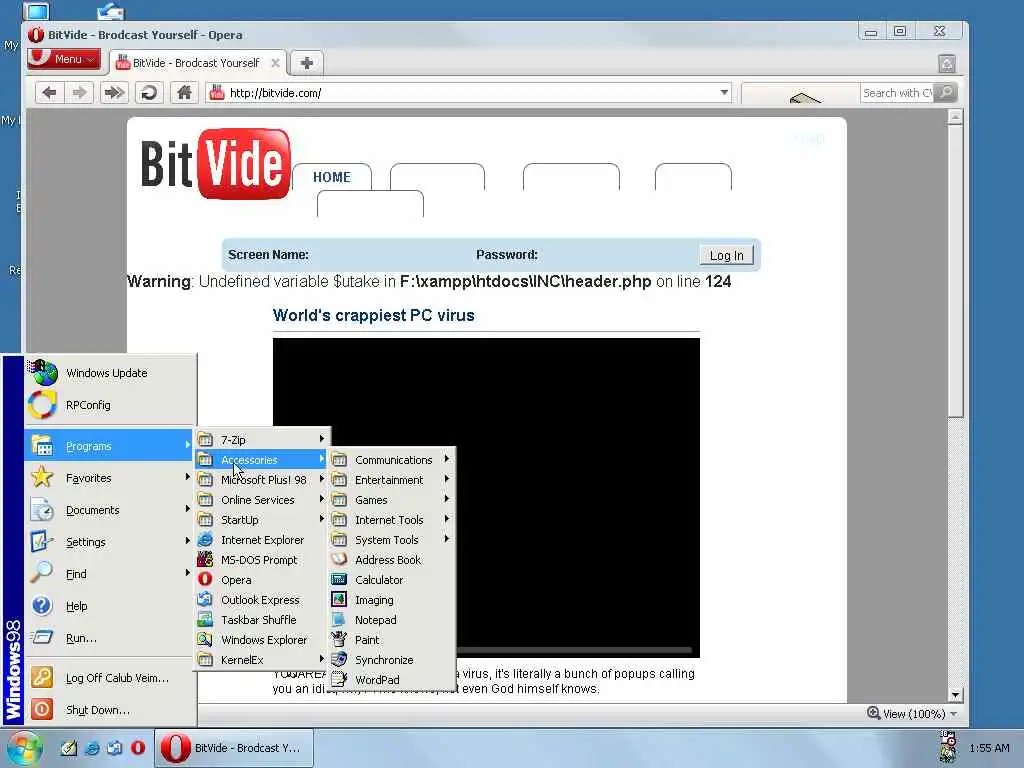Open the closed tabs trash icon
Screen dimensions: 1024x768
pos(946,63)
